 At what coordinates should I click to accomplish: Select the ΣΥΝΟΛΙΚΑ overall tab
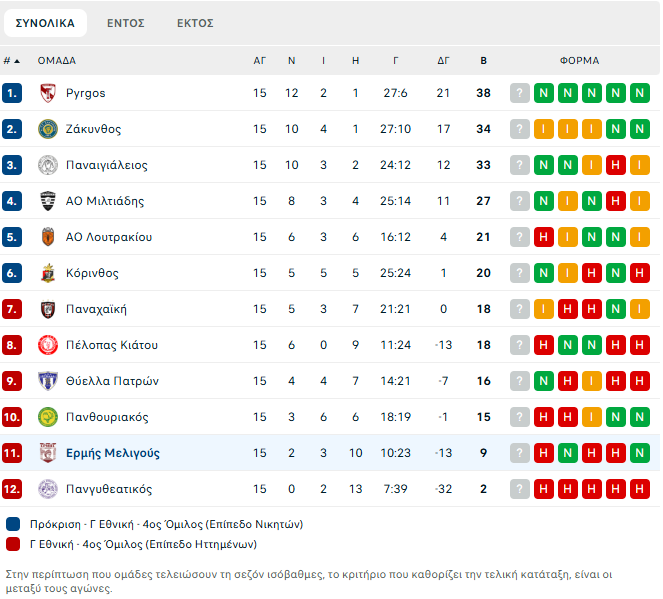pyautogui.click(x=45, y=23)
